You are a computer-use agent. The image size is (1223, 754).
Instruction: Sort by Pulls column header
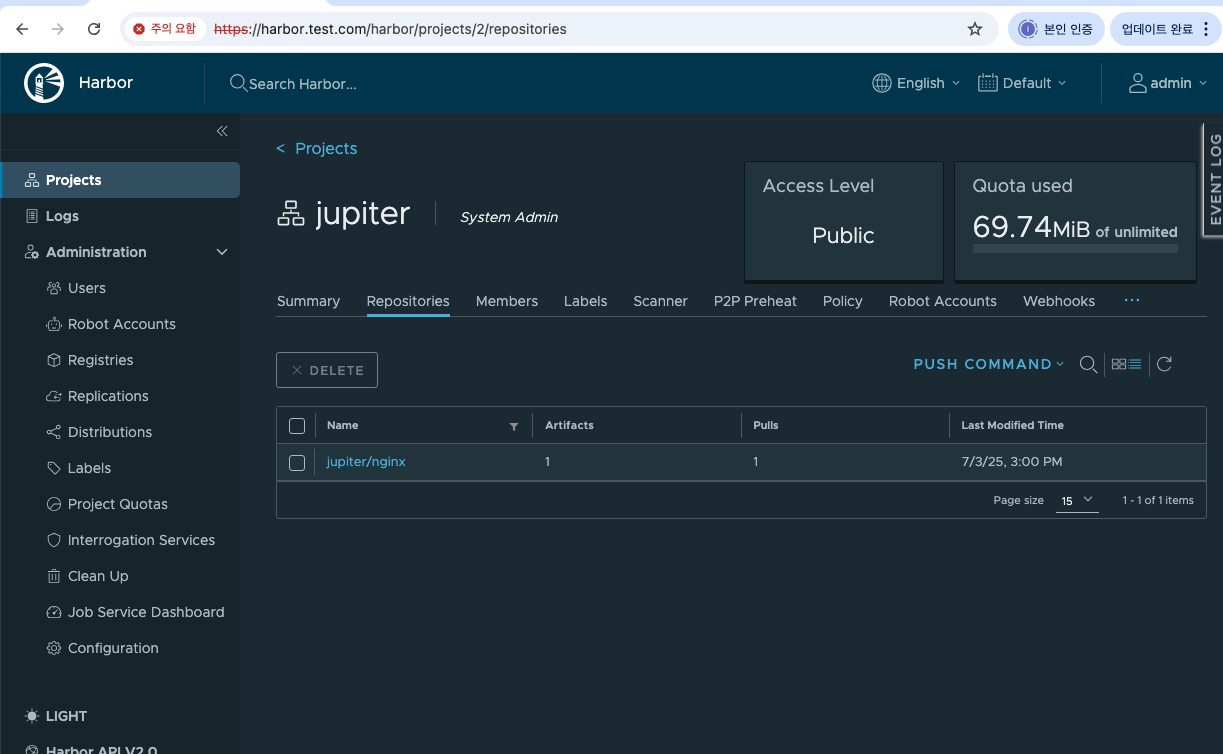tap(766, 425)
